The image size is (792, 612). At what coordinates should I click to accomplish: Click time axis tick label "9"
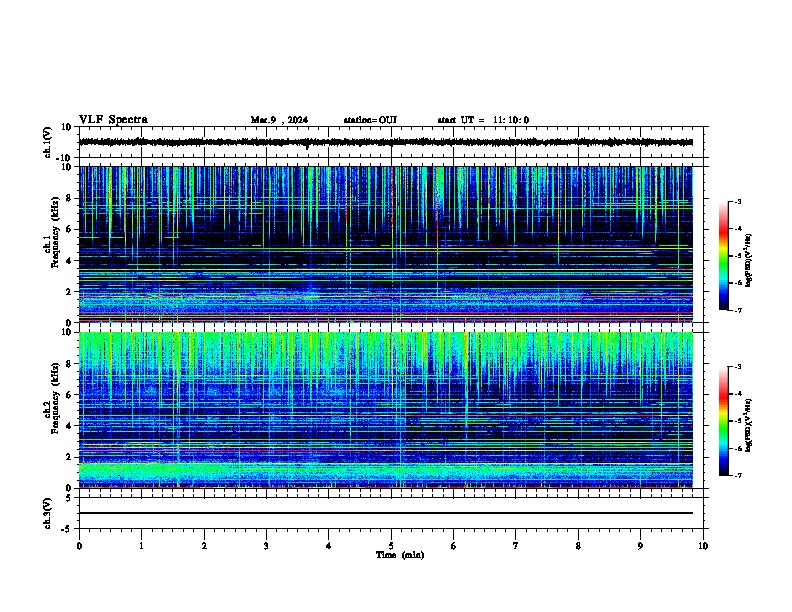pyautogui.click(x=640, y=546)
